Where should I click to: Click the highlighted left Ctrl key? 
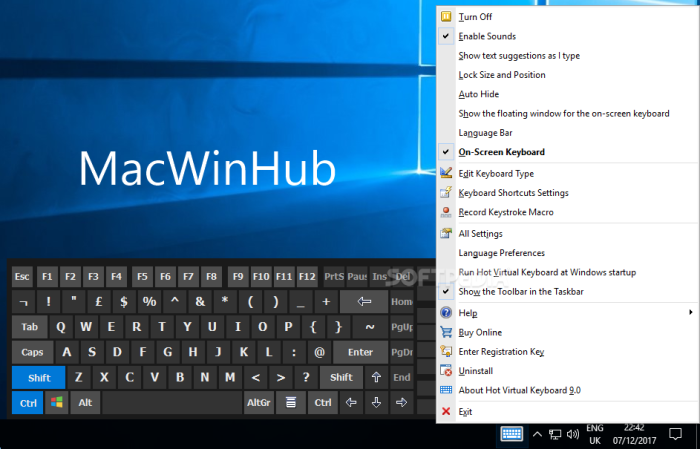(x=28, y=403)
